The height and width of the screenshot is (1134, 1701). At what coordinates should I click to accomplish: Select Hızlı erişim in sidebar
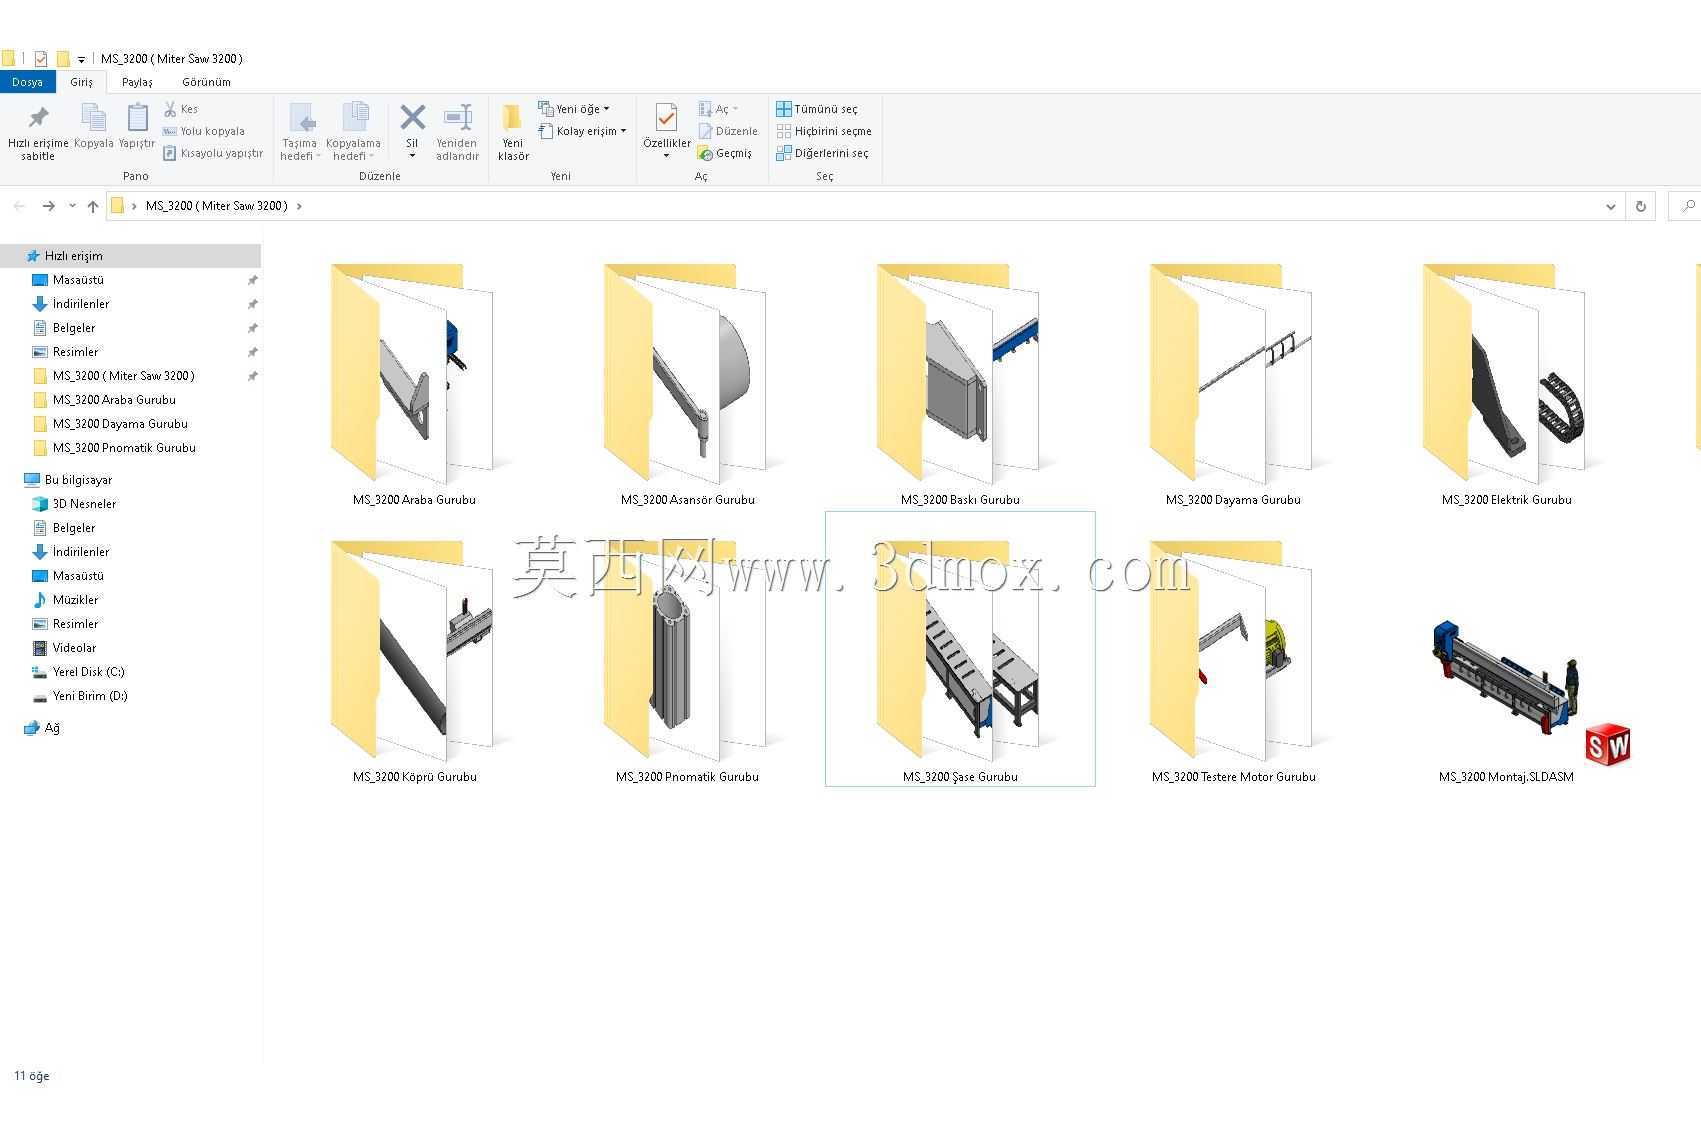pos(130,256)
